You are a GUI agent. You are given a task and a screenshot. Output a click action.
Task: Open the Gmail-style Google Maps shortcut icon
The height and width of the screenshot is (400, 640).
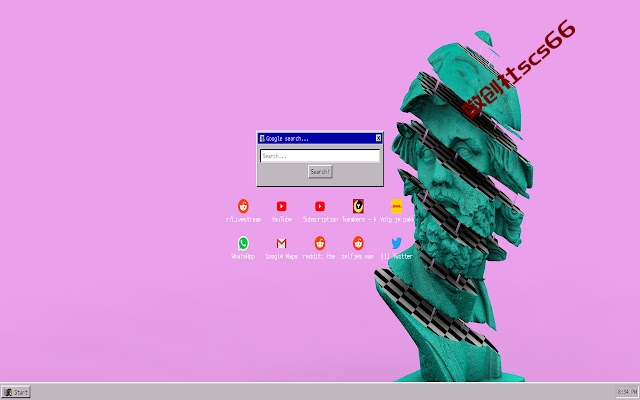[282, 243]
